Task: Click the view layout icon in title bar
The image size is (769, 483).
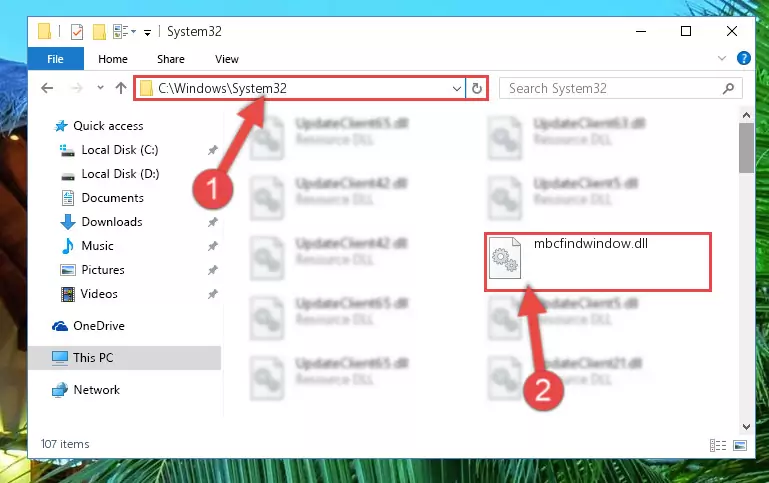Action: (x=120, y=32)
